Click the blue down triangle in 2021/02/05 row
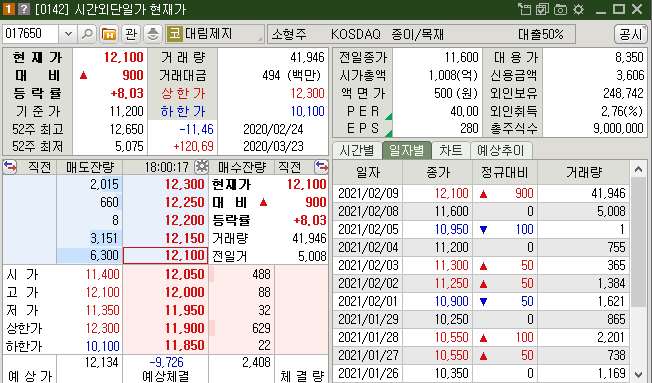This screenshot has width=652, height=383. (x=483, y=230)
